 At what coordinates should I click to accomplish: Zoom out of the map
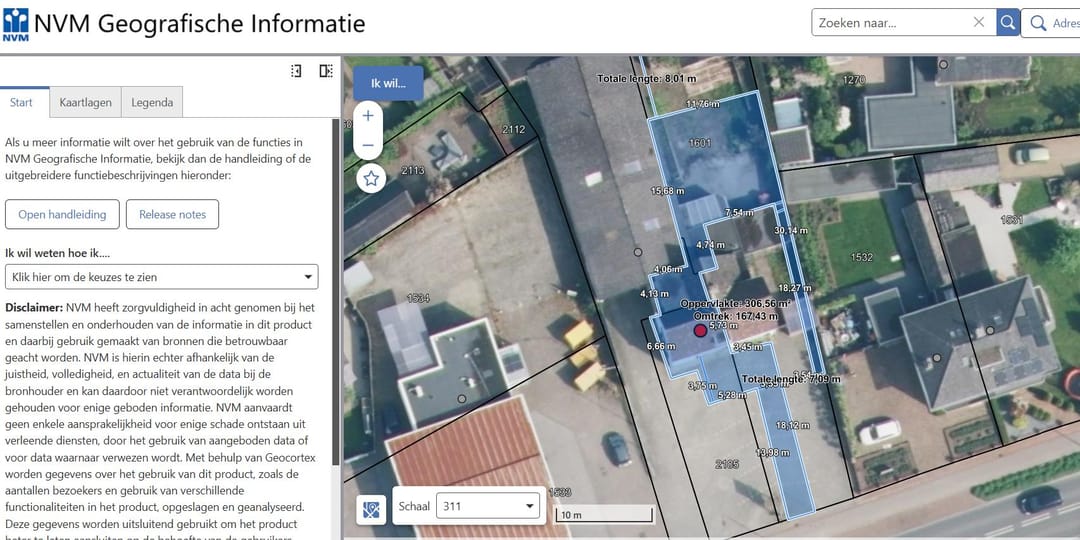[369, 146]
